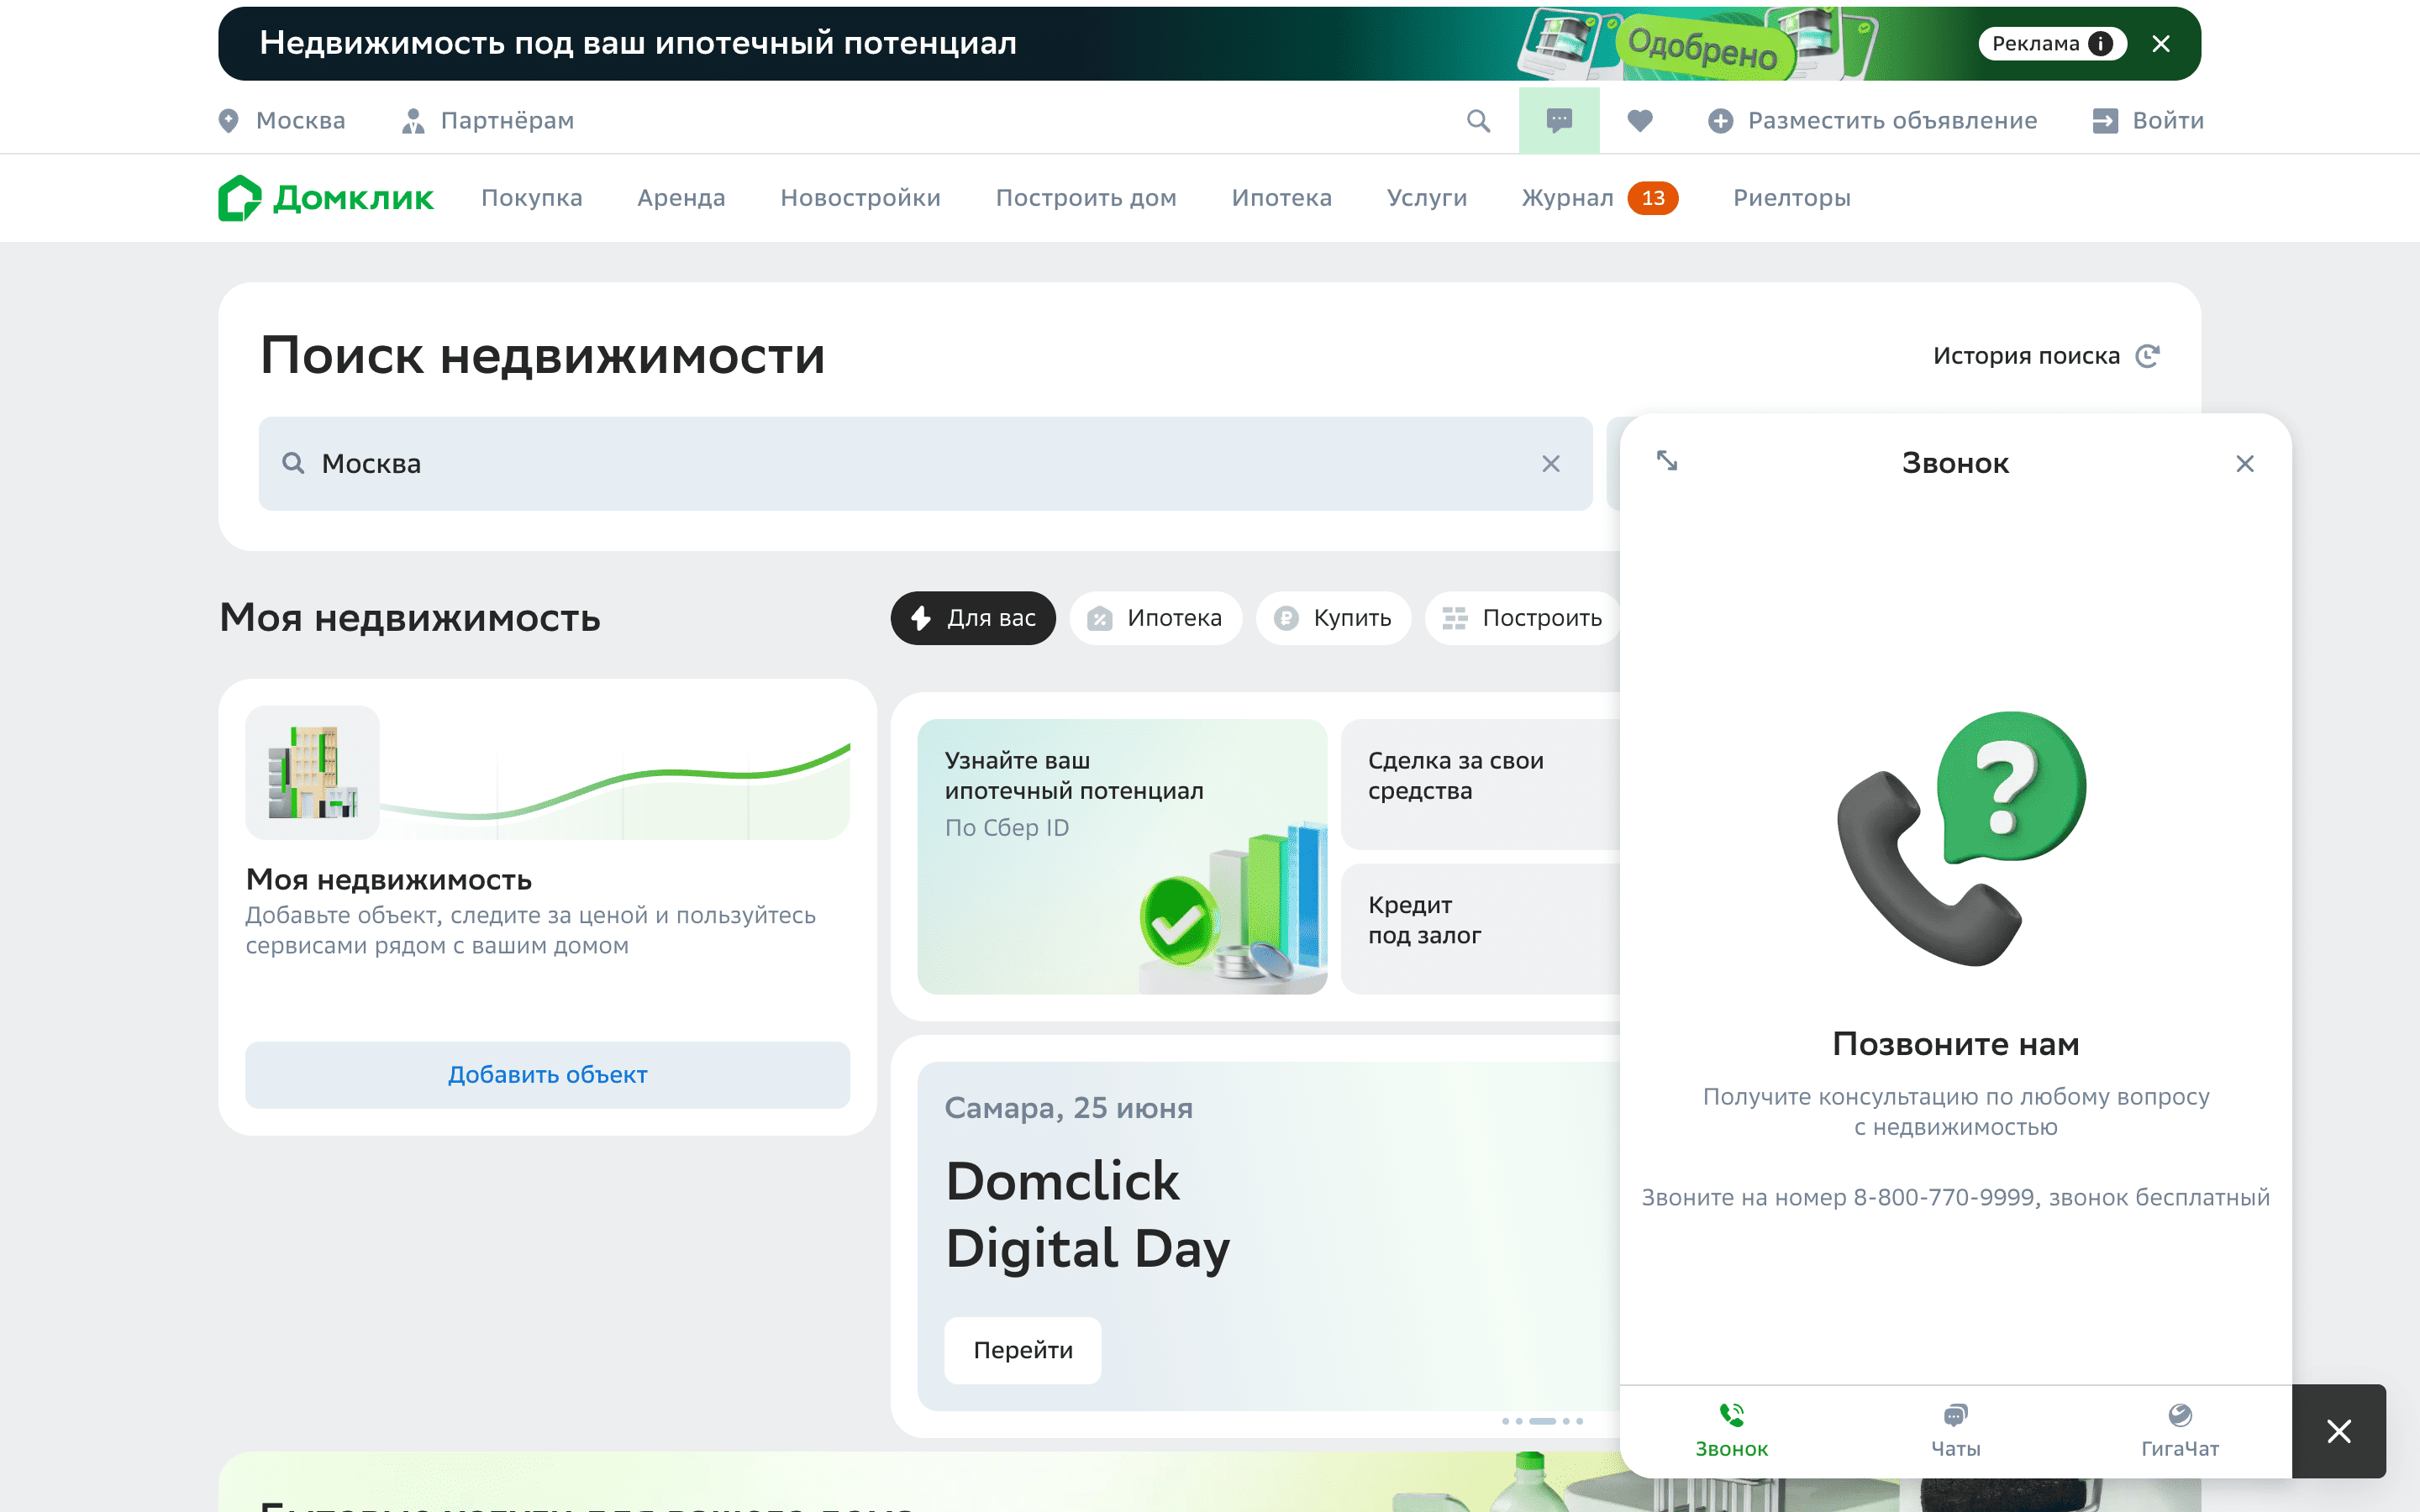The image size is (2420, 1512).
Task: Clear the Москва search field text
Action: (x=1551, y=464)
